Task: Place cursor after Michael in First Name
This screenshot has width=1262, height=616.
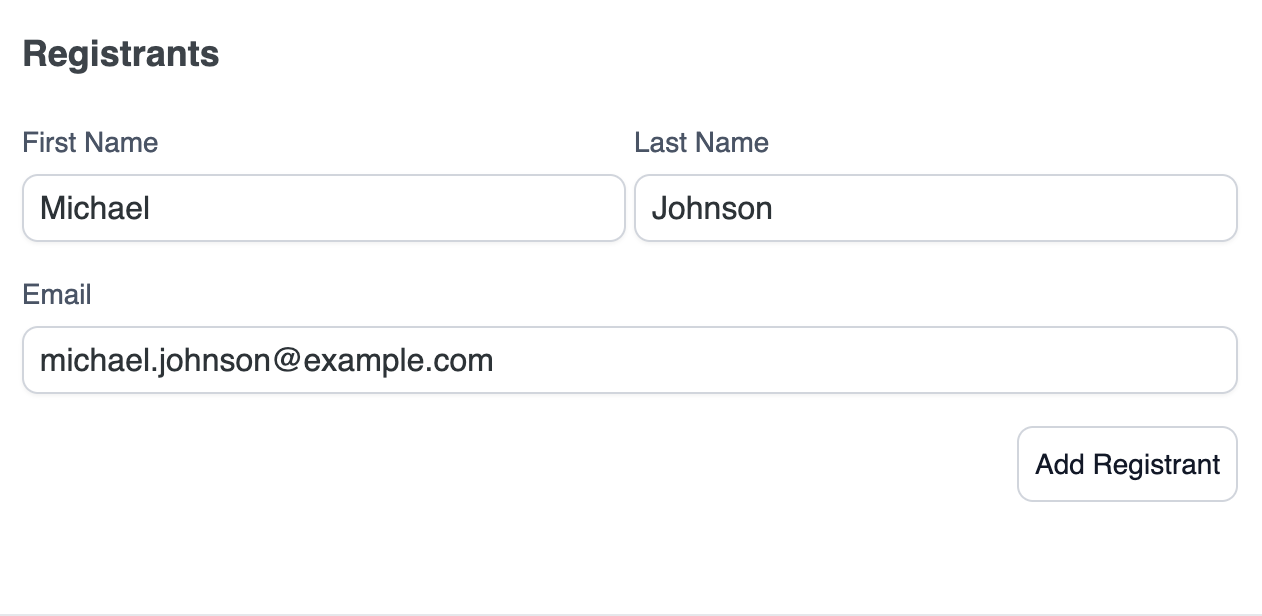Action: click(x=152, y=208)
